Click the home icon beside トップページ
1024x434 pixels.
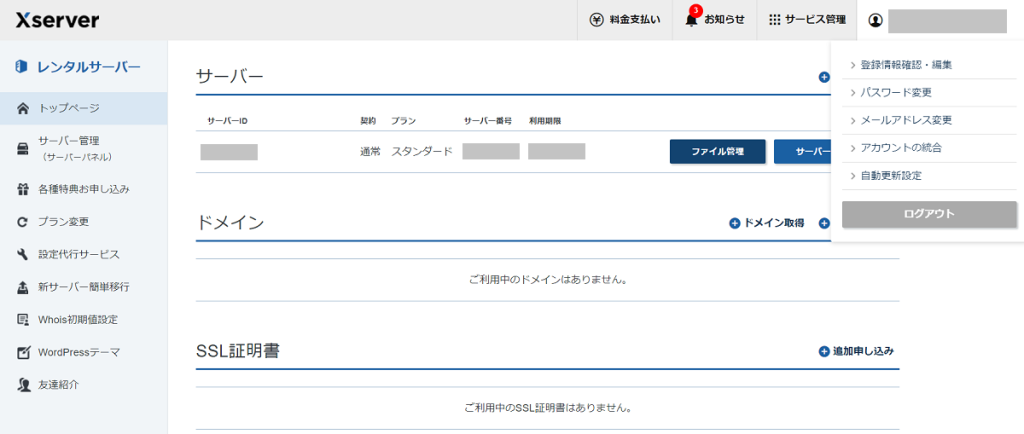tap(23, 108)
